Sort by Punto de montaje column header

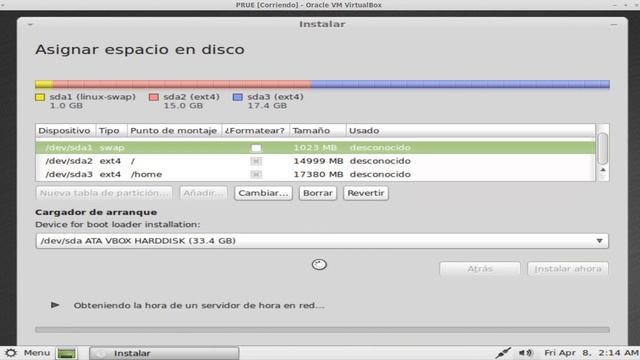[174, 131]
